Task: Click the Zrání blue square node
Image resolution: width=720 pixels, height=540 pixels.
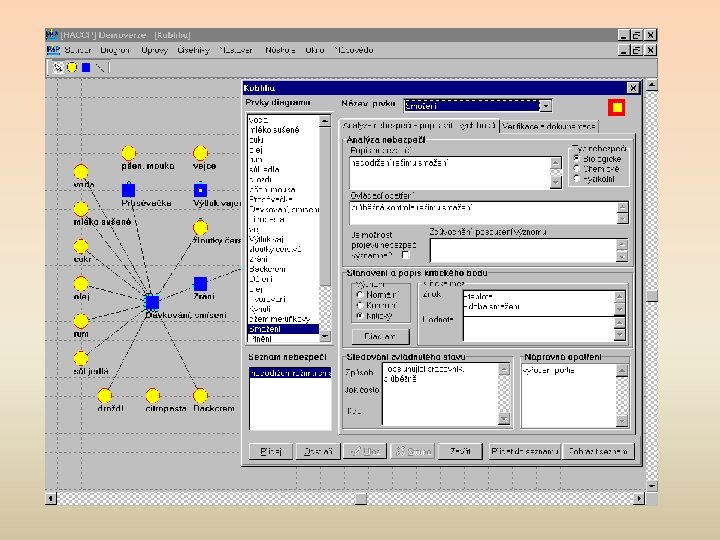Action: 200,284
